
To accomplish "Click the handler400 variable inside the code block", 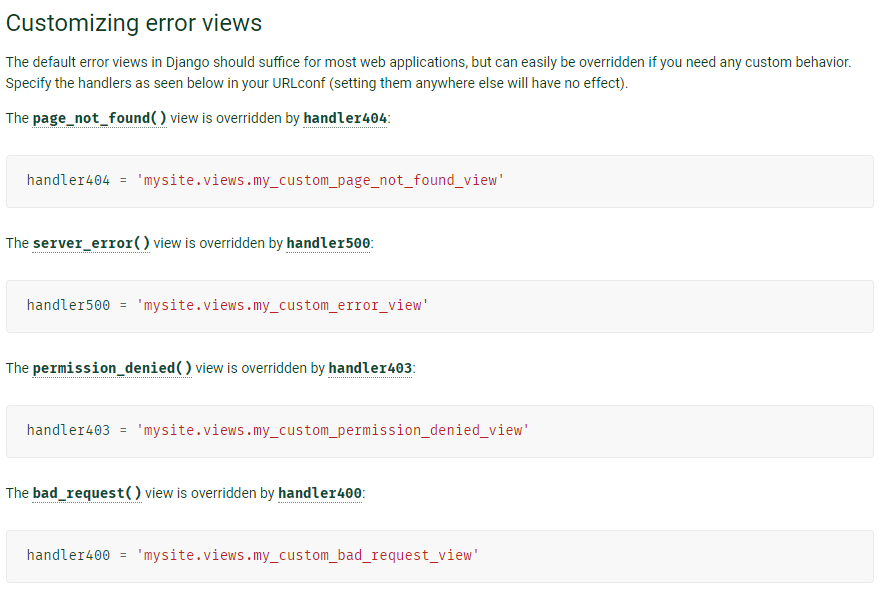I will 68,555.
